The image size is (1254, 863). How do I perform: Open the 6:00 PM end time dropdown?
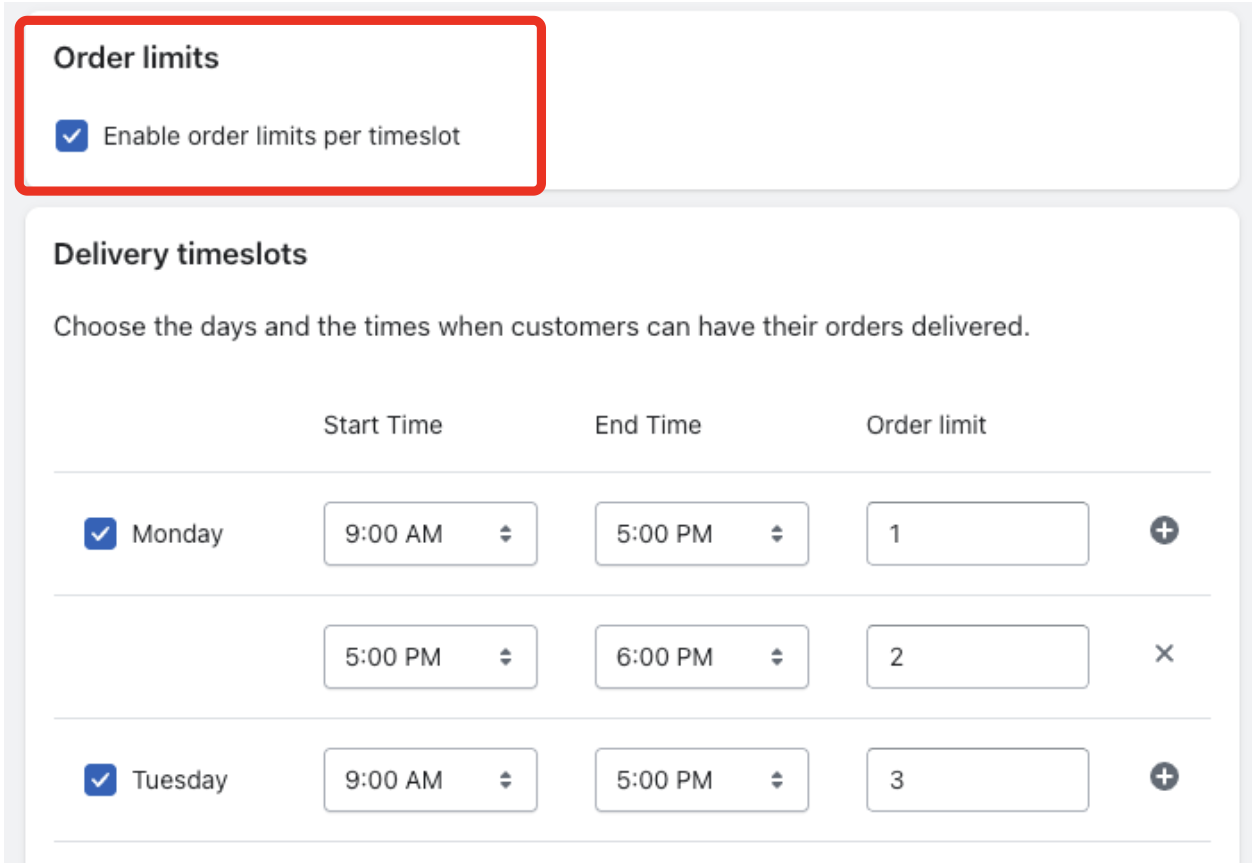[701, 657]
